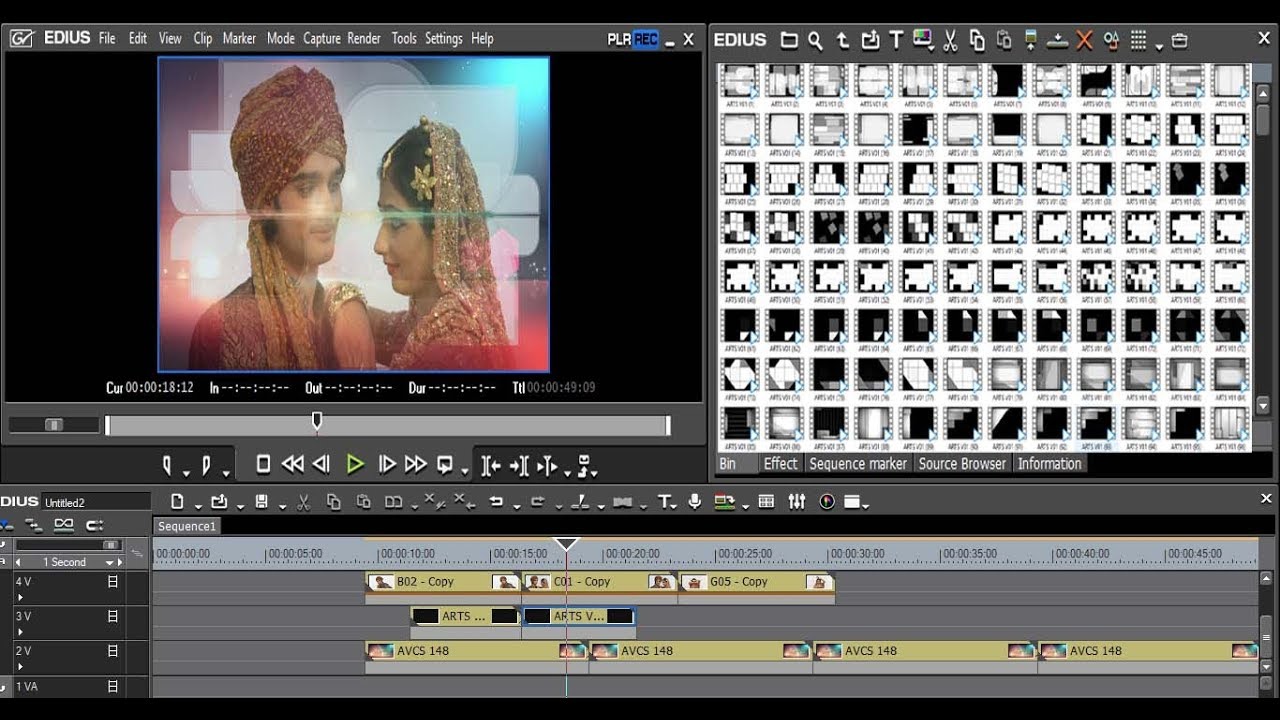The width and height of the screenshot is (1280, 720).
Task: Click the Show in Player icon in bin
Action: 1031,40
